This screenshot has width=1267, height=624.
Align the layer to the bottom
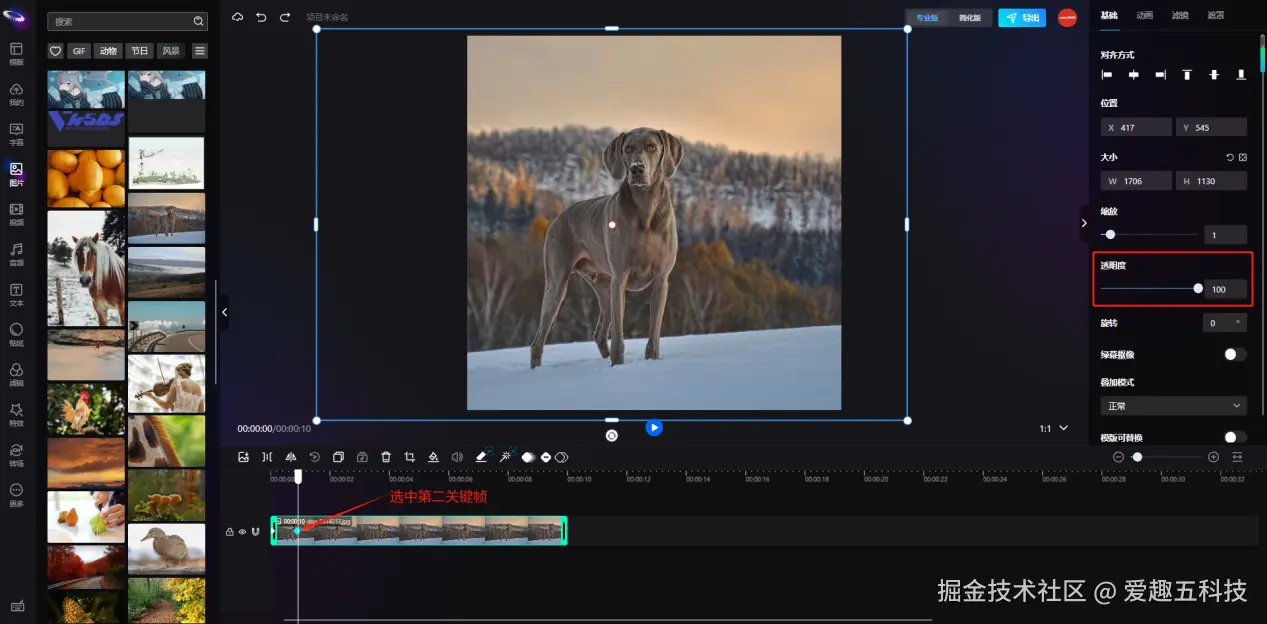pos(1241,75)
